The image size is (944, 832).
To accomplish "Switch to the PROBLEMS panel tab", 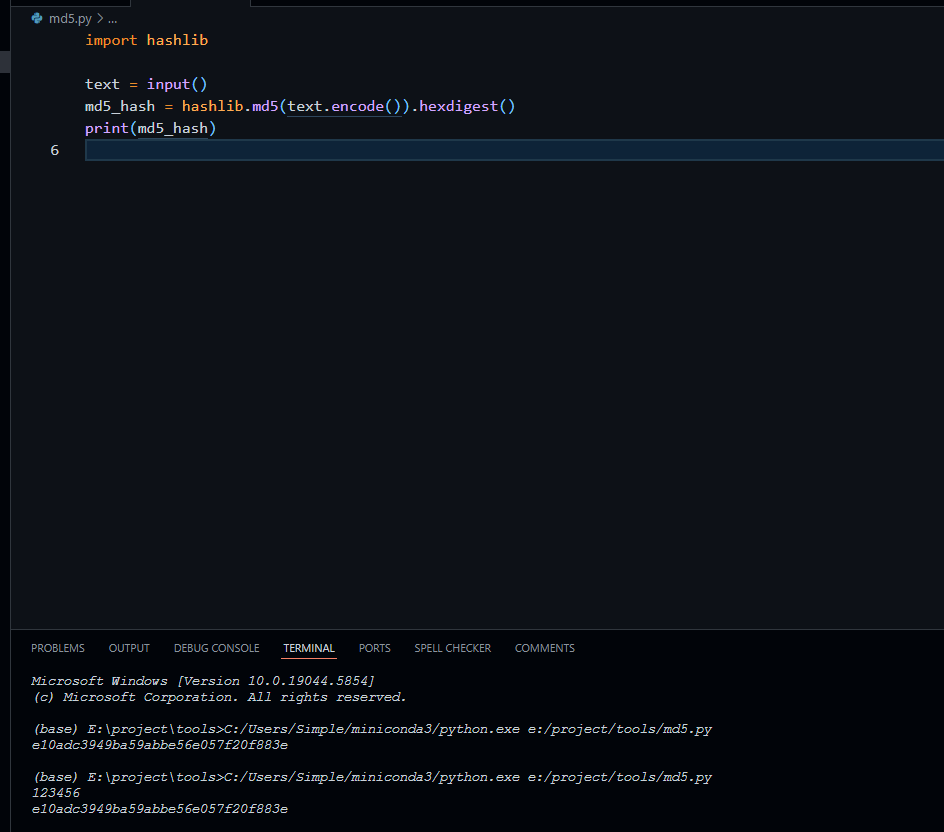I will [x=58, y=648].
